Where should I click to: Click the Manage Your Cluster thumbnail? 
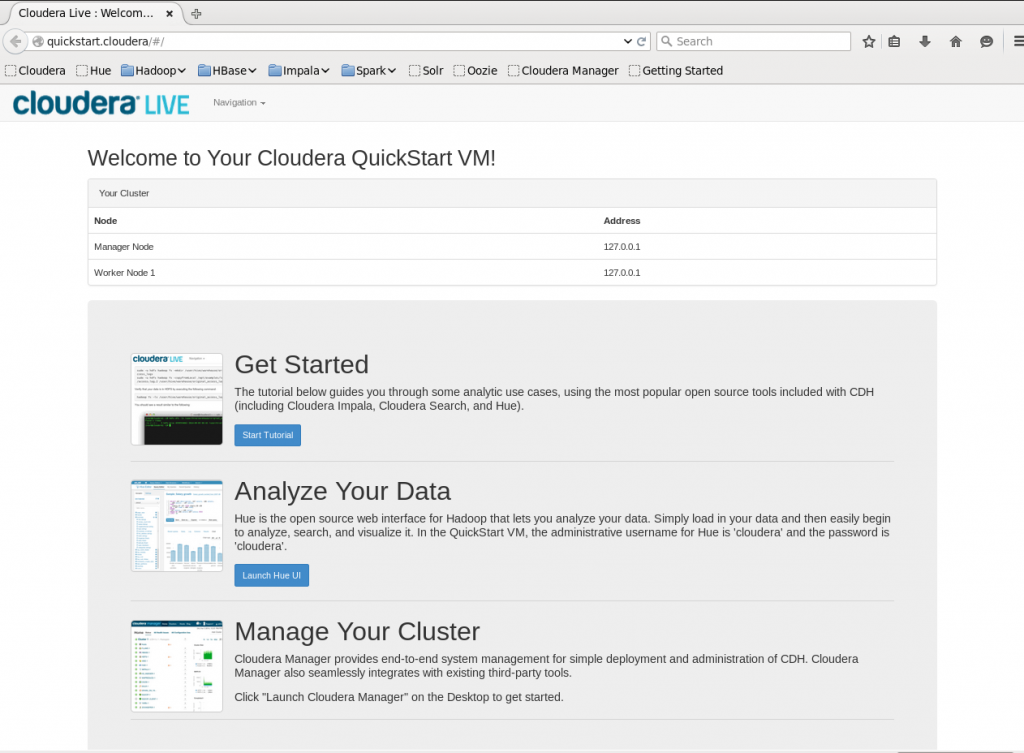point(177,666)
